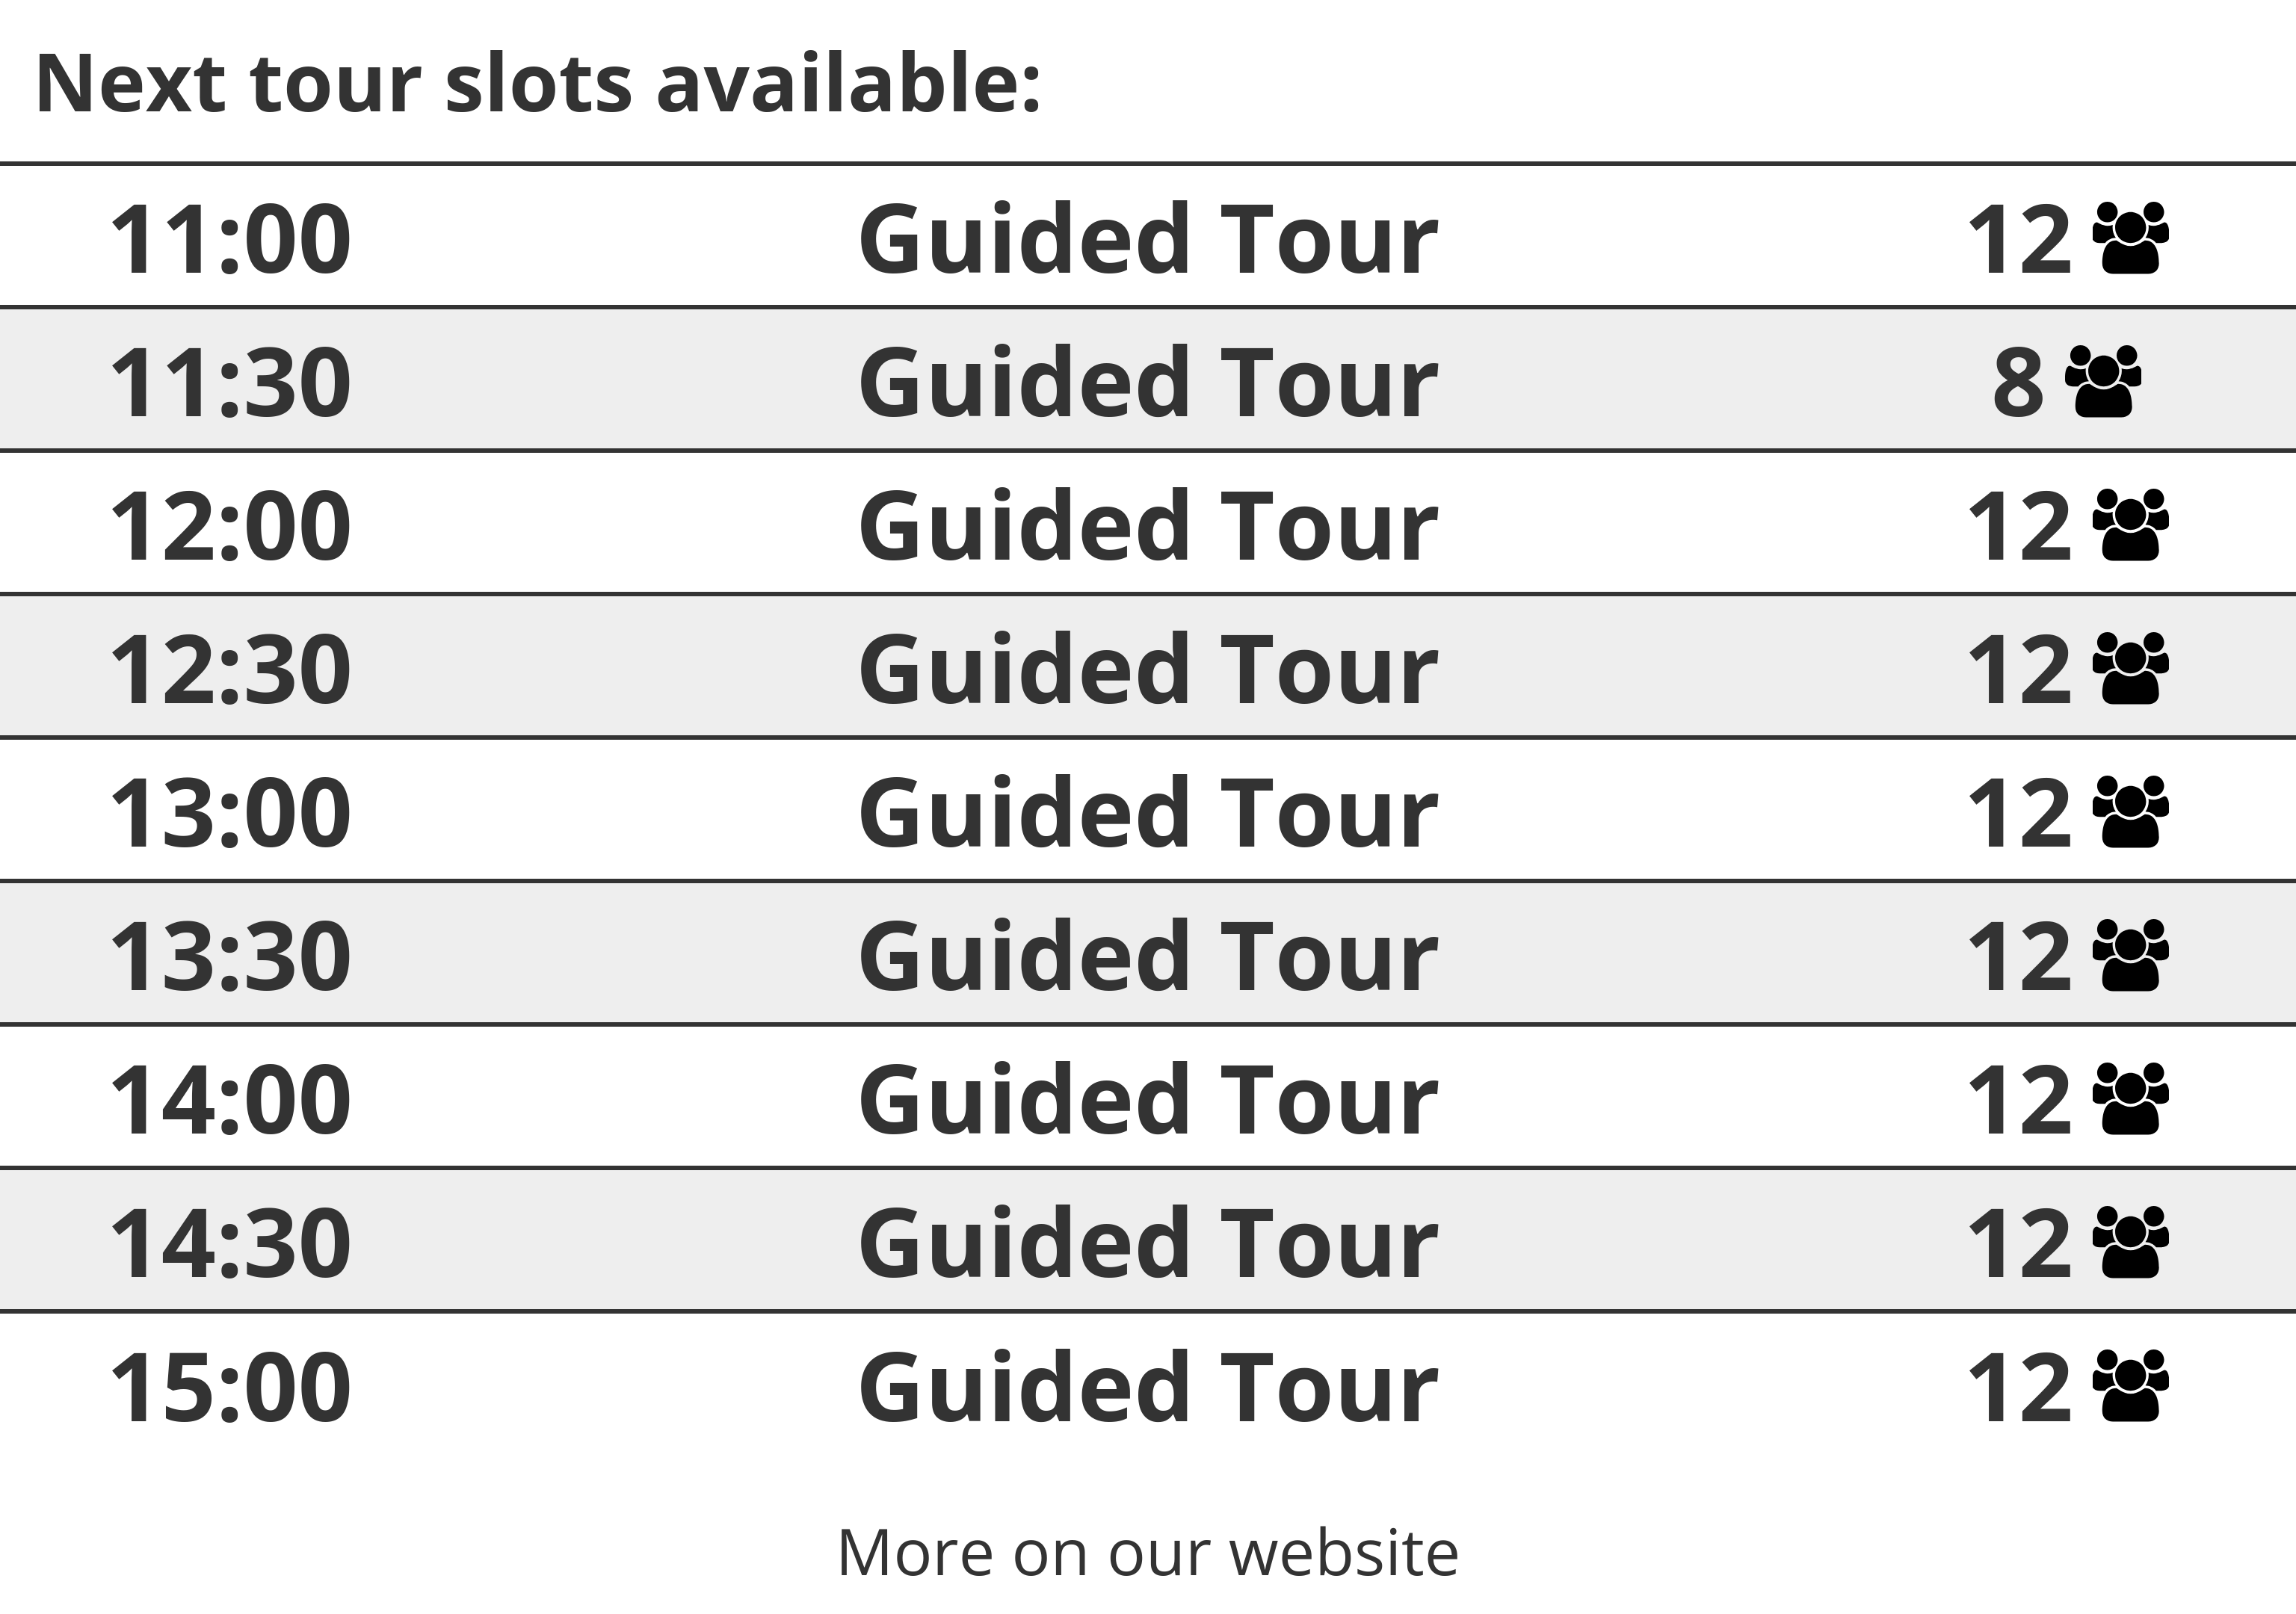Click the group icon for 11:00 tour
2296x1614 pixels.
2130,238
